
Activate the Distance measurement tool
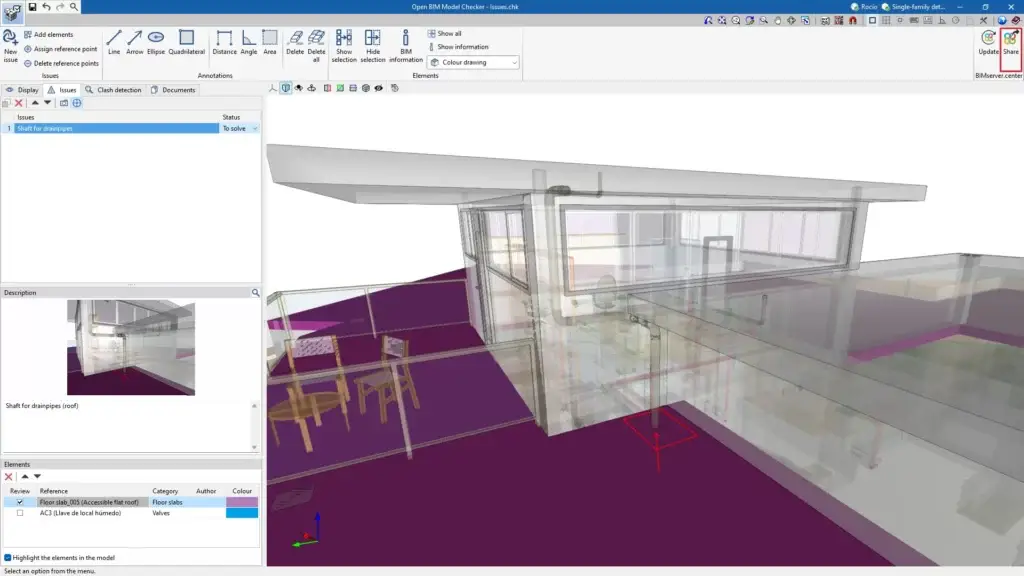pyautogui.click(x=224, y=40)
